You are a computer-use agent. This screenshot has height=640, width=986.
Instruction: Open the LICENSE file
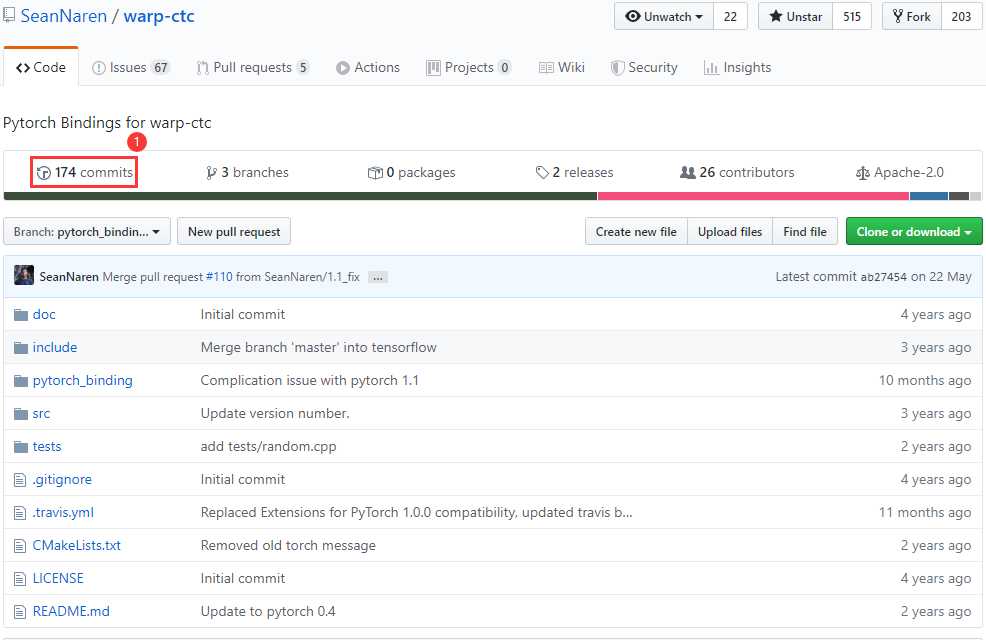point(58,578)
